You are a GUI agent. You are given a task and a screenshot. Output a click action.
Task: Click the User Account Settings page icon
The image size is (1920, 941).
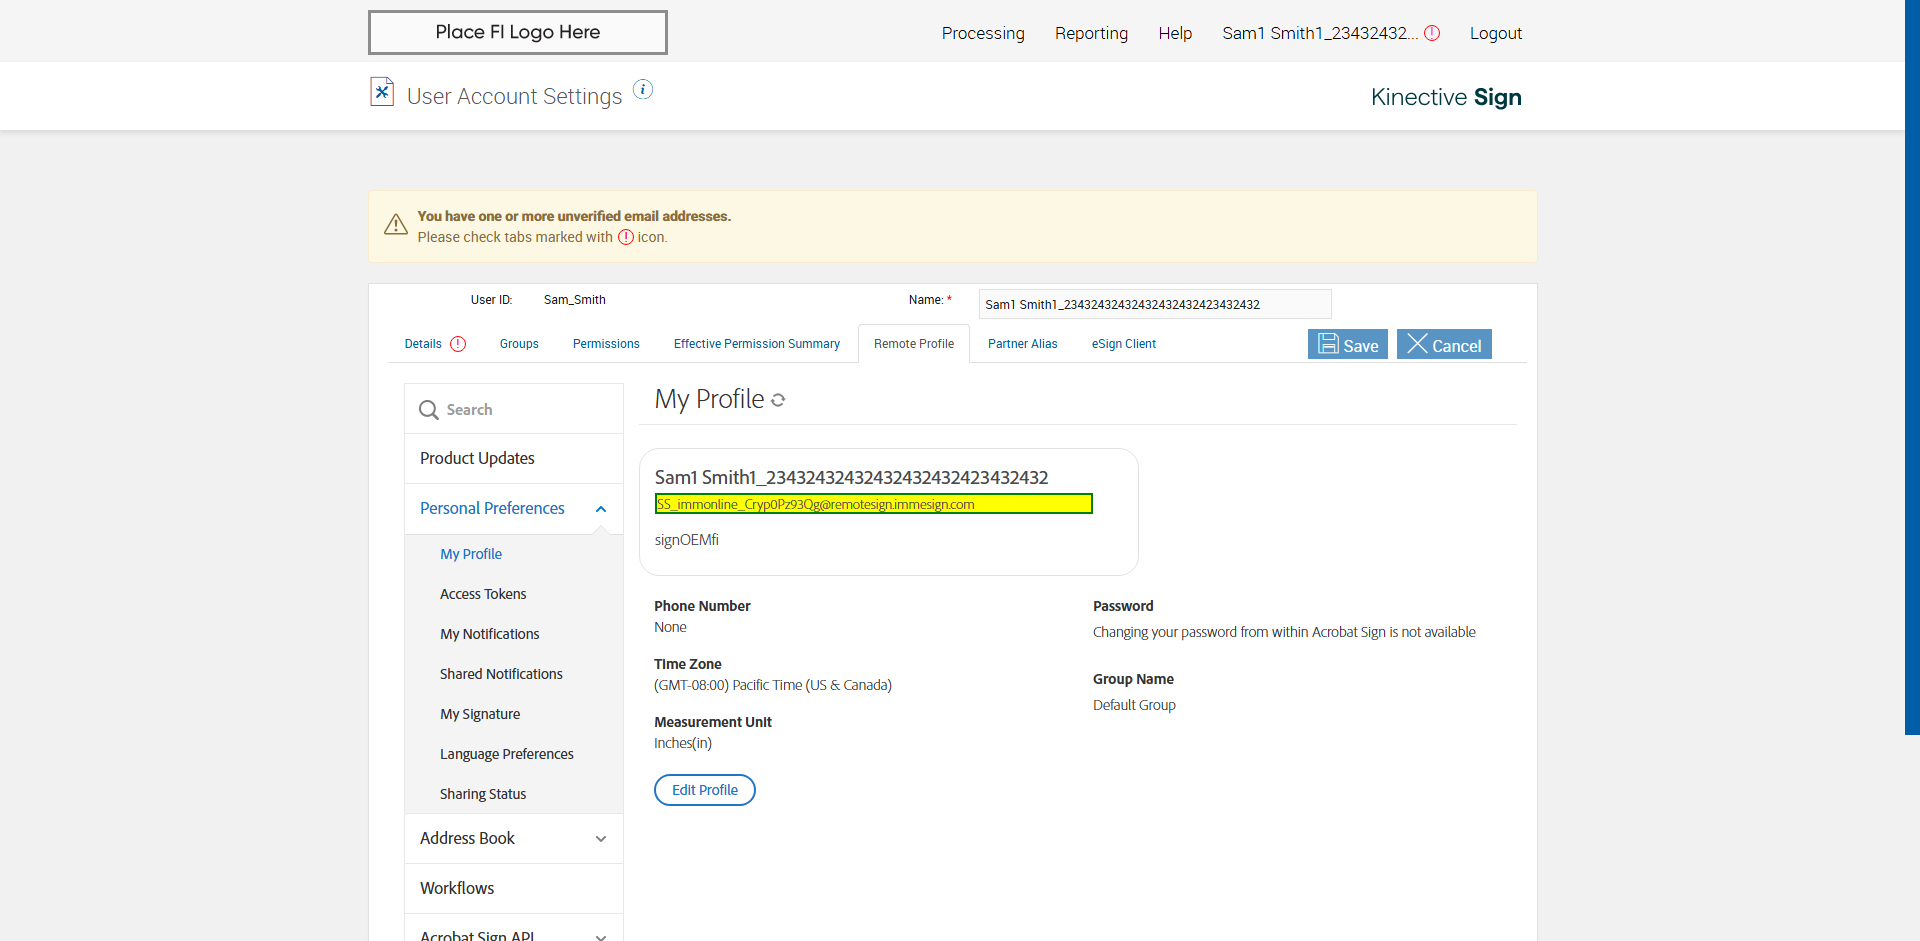click(x=381, y=92)
